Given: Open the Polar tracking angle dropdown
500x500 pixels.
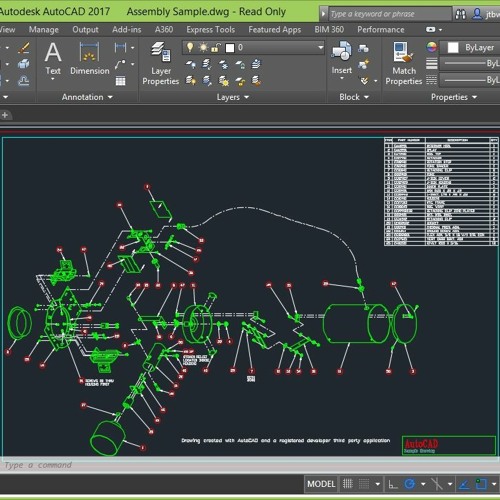Looking at the screenshot, I should [x=423, y=484].
